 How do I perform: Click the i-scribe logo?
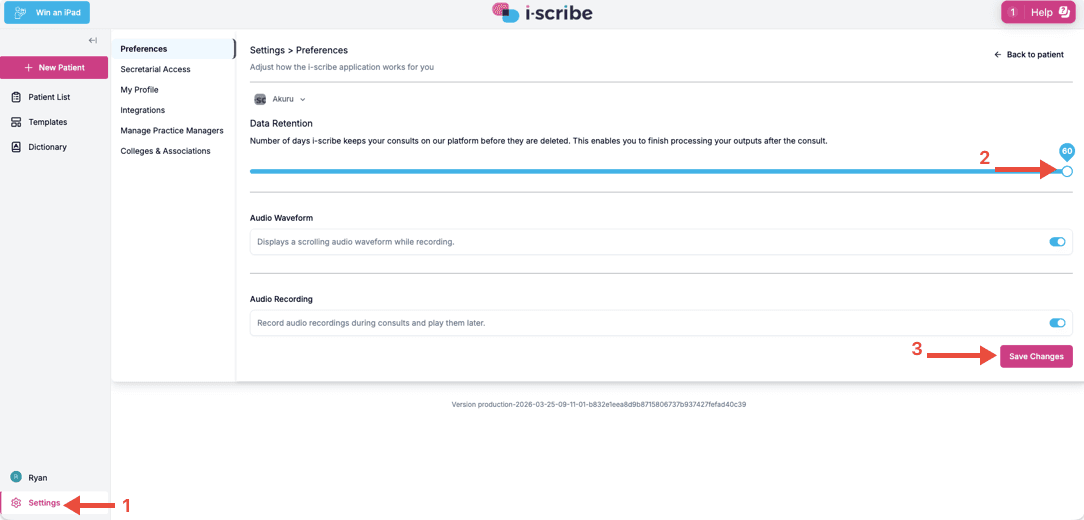[x=541, y=12]
